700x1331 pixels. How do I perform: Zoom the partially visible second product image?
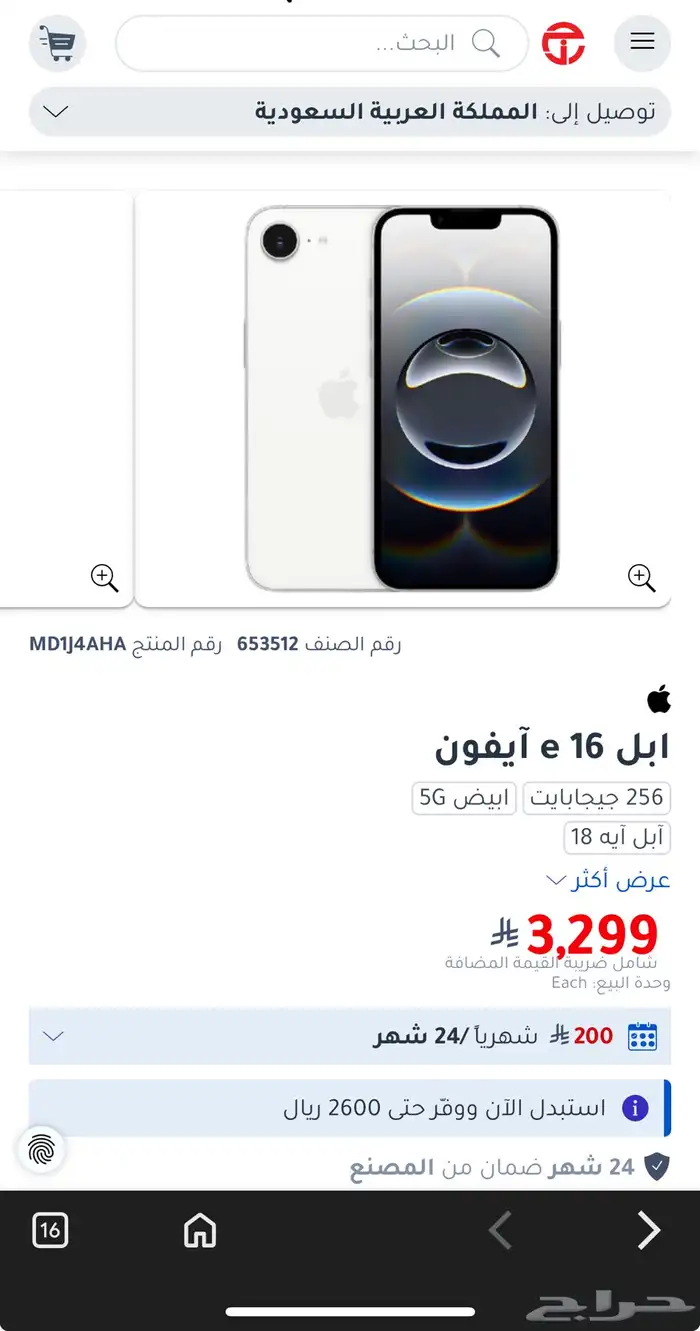tap(104, 578)
